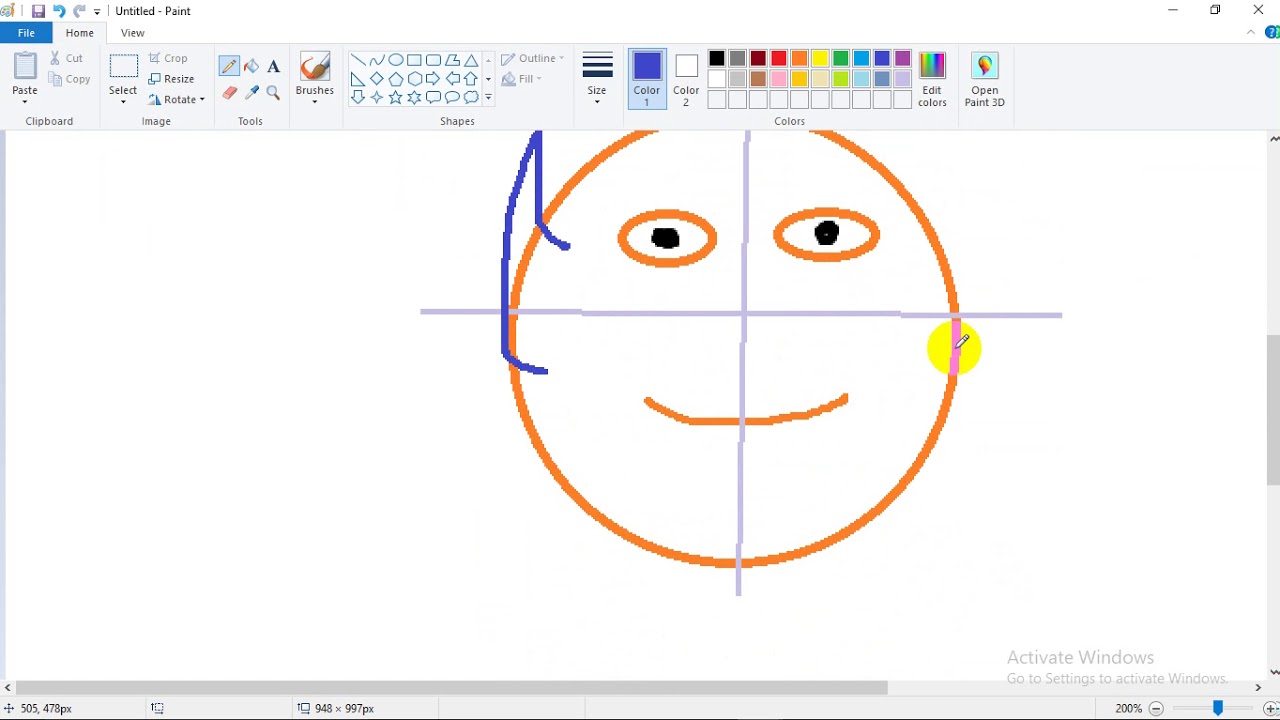
Task: Open the shape Fill dropdown
Action: click(x=522, y=79)
